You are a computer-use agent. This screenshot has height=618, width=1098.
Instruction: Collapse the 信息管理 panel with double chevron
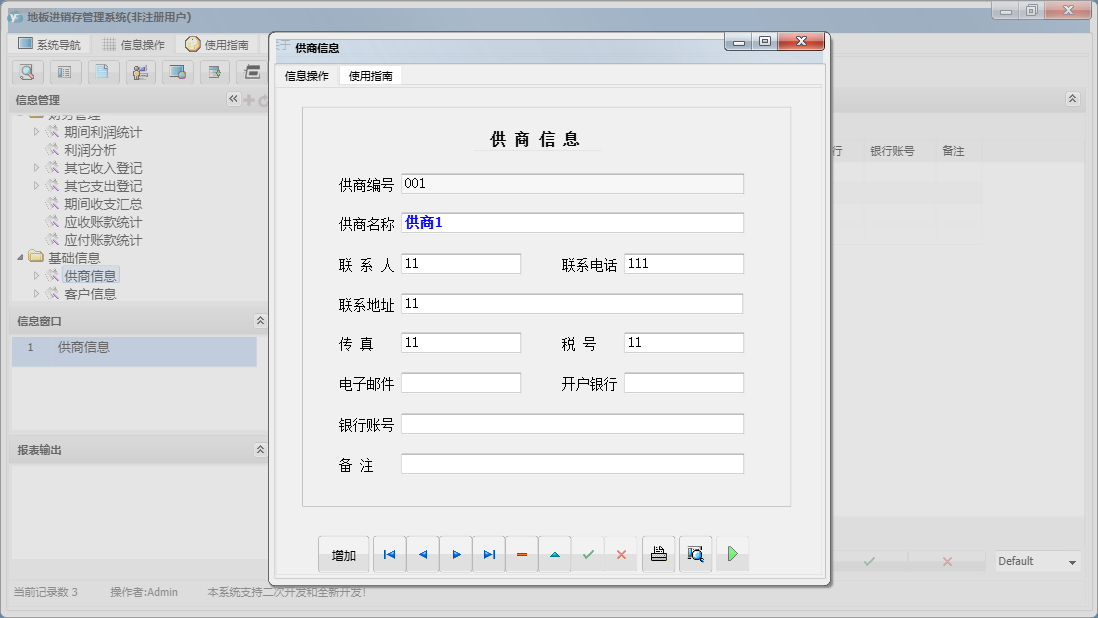(233, 99)
